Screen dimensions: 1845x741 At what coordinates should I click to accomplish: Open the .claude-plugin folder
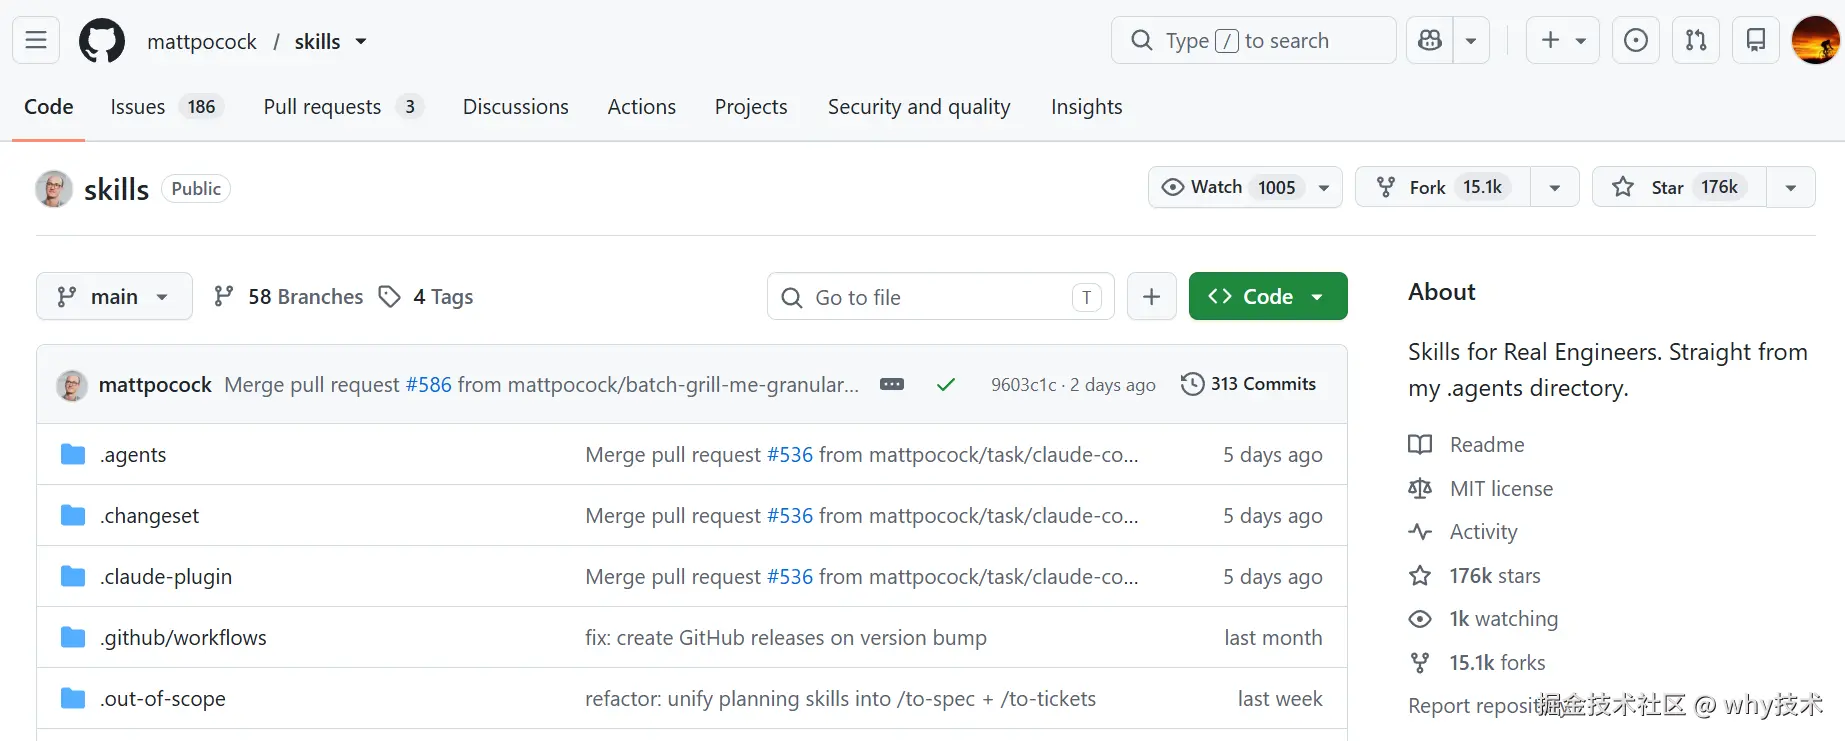(166, 576)
